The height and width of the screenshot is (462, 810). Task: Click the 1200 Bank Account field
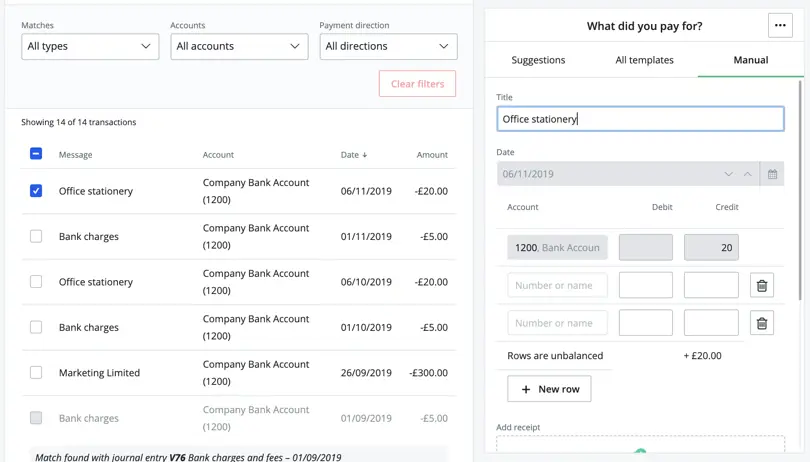pos(557,248)
